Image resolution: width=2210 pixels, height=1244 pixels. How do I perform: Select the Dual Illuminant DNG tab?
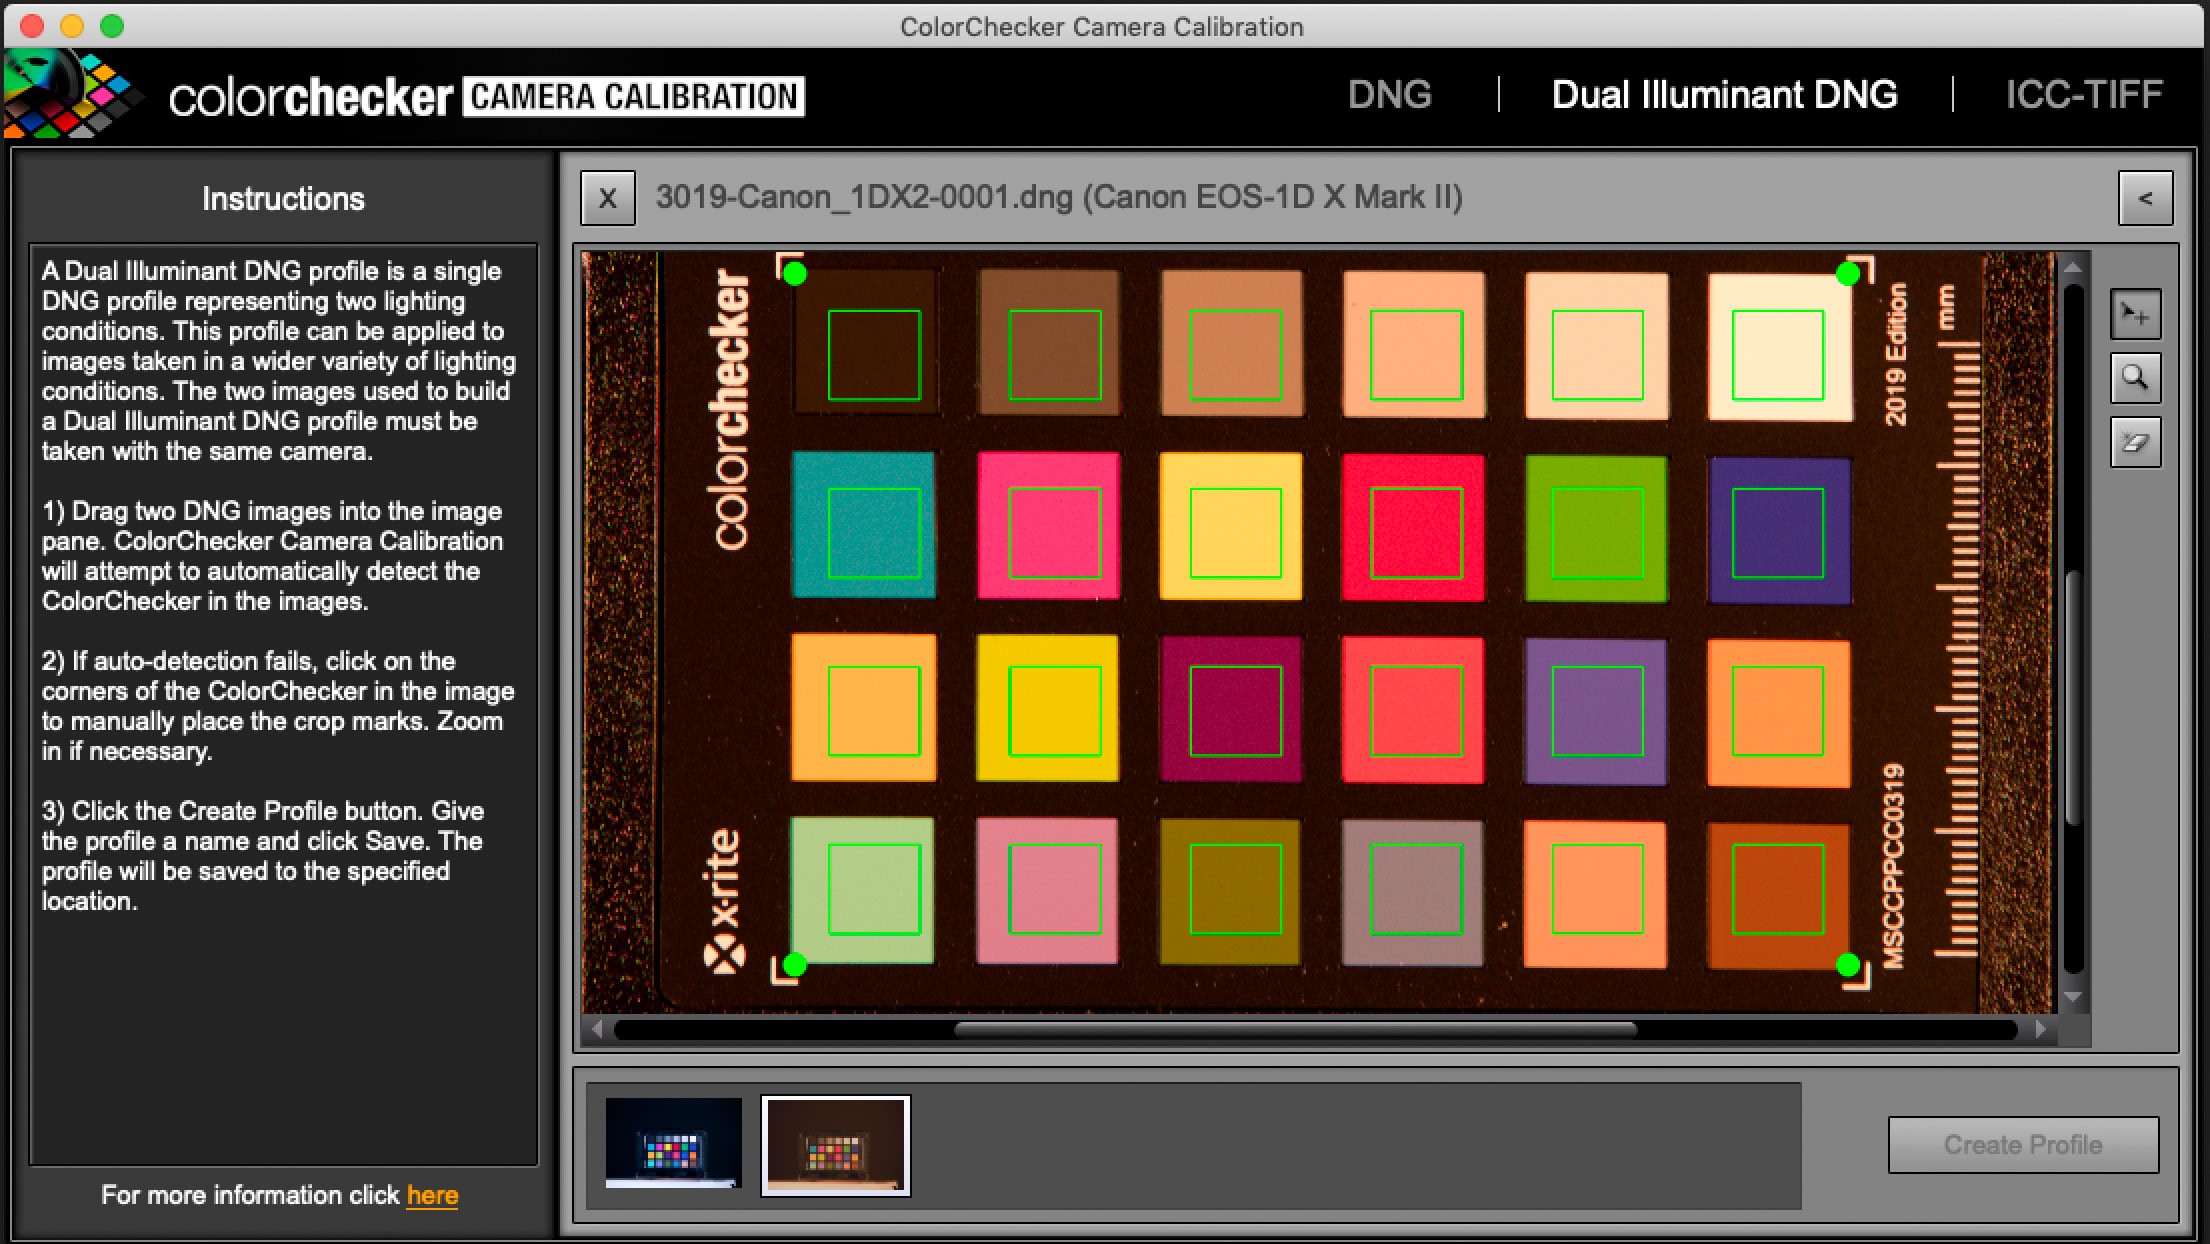pyautogui.click(x=1724, y=95)
